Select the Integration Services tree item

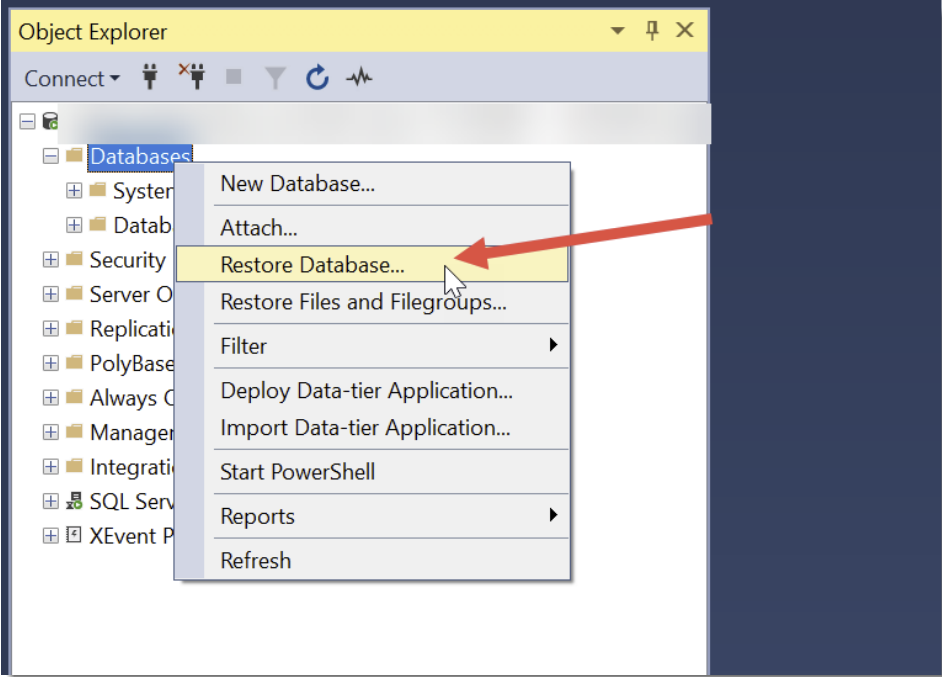(x=132, y=467)
